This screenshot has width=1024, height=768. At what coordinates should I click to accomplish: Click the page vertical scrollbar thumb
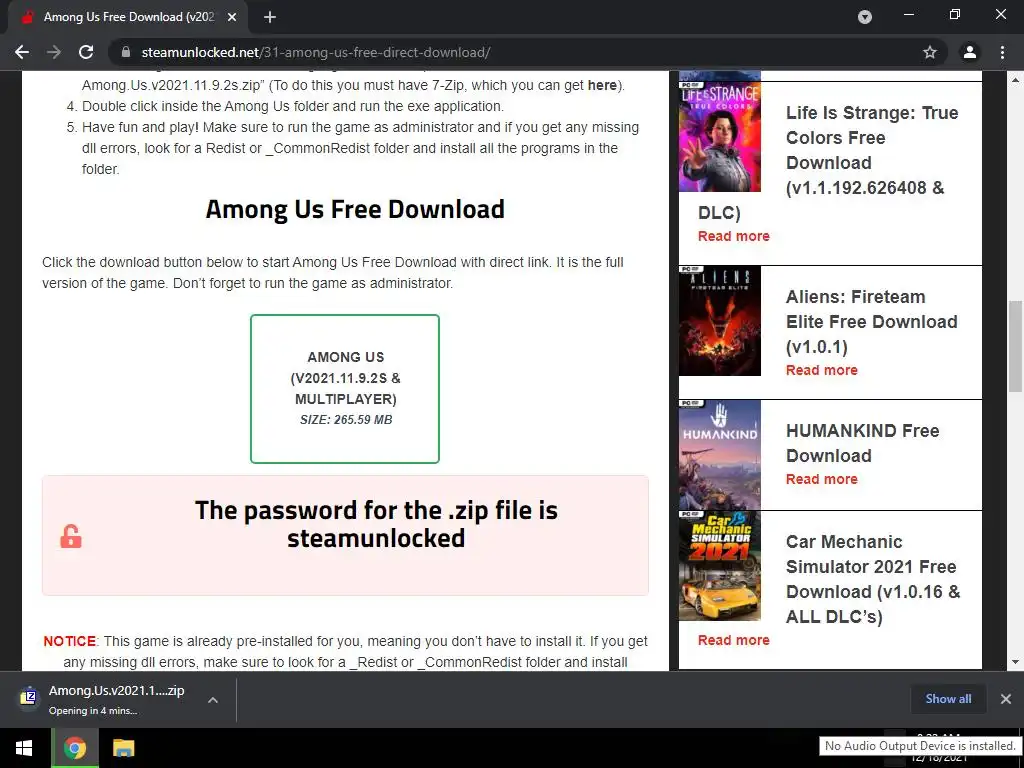1015,346
